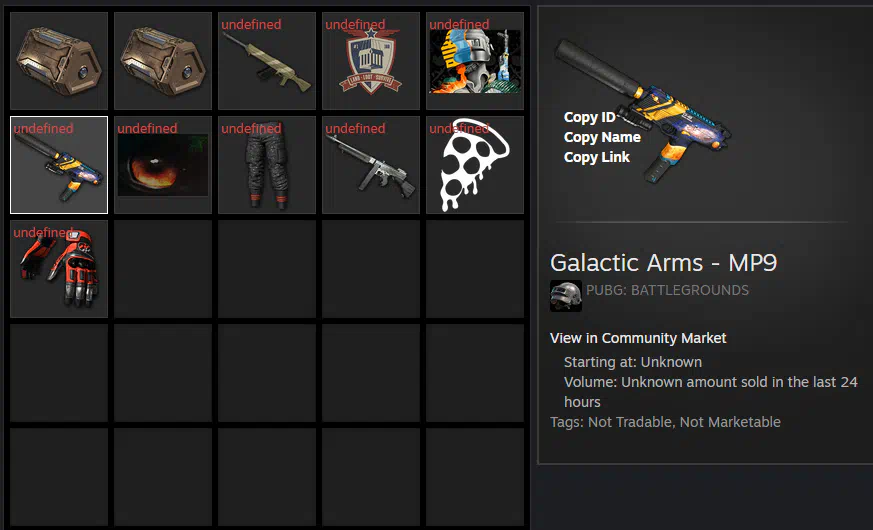Open View in Community Market link
The height and width of the screenshot is (530, 873).
(638, 338)
